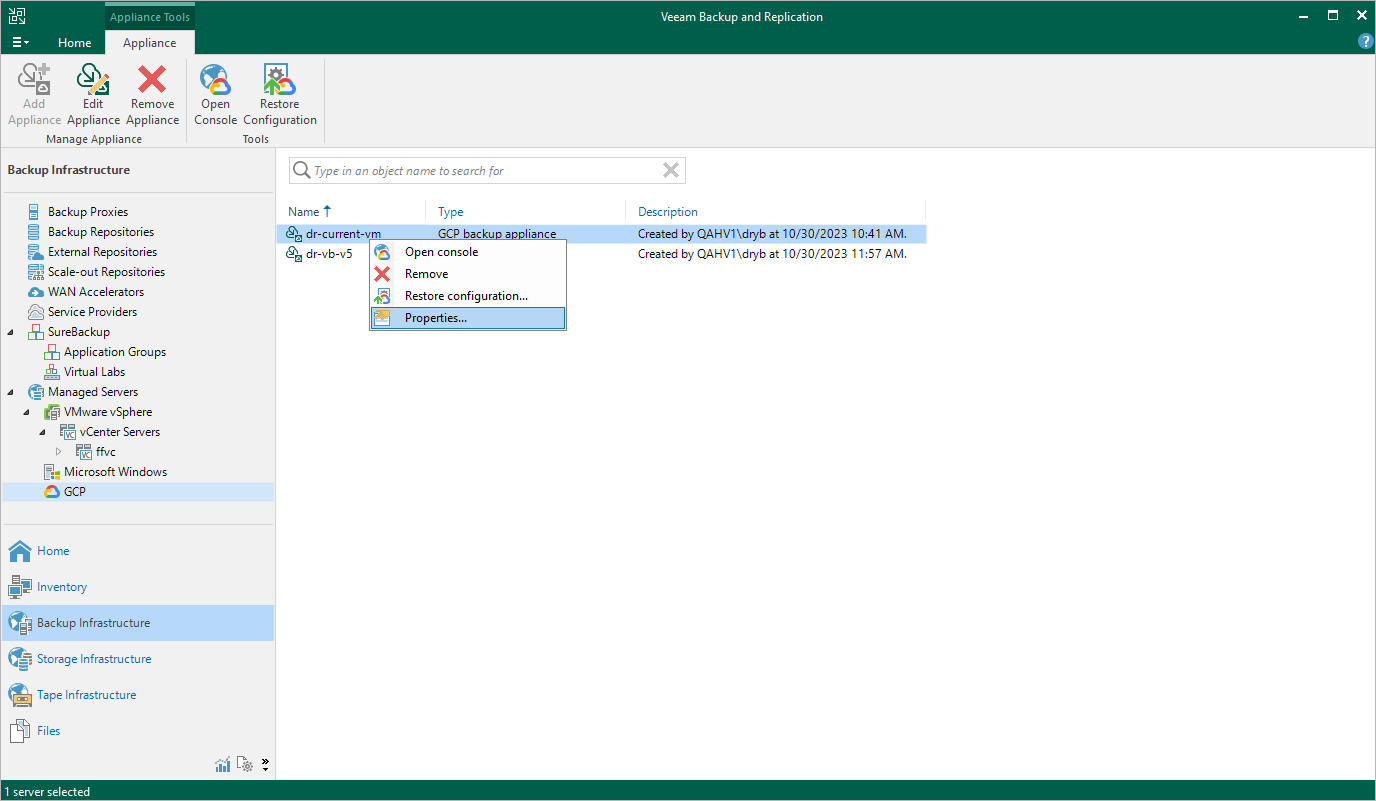Click the Tape Infrastructure view icon

[x=20, y=695]
